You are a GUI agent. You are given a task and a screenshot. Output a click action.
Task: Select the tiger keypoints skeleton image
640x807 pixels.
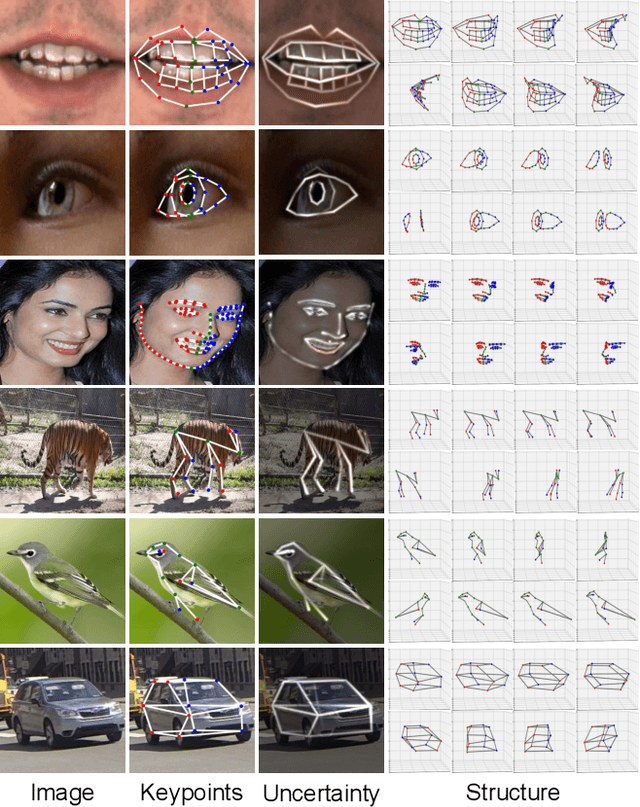192,451
